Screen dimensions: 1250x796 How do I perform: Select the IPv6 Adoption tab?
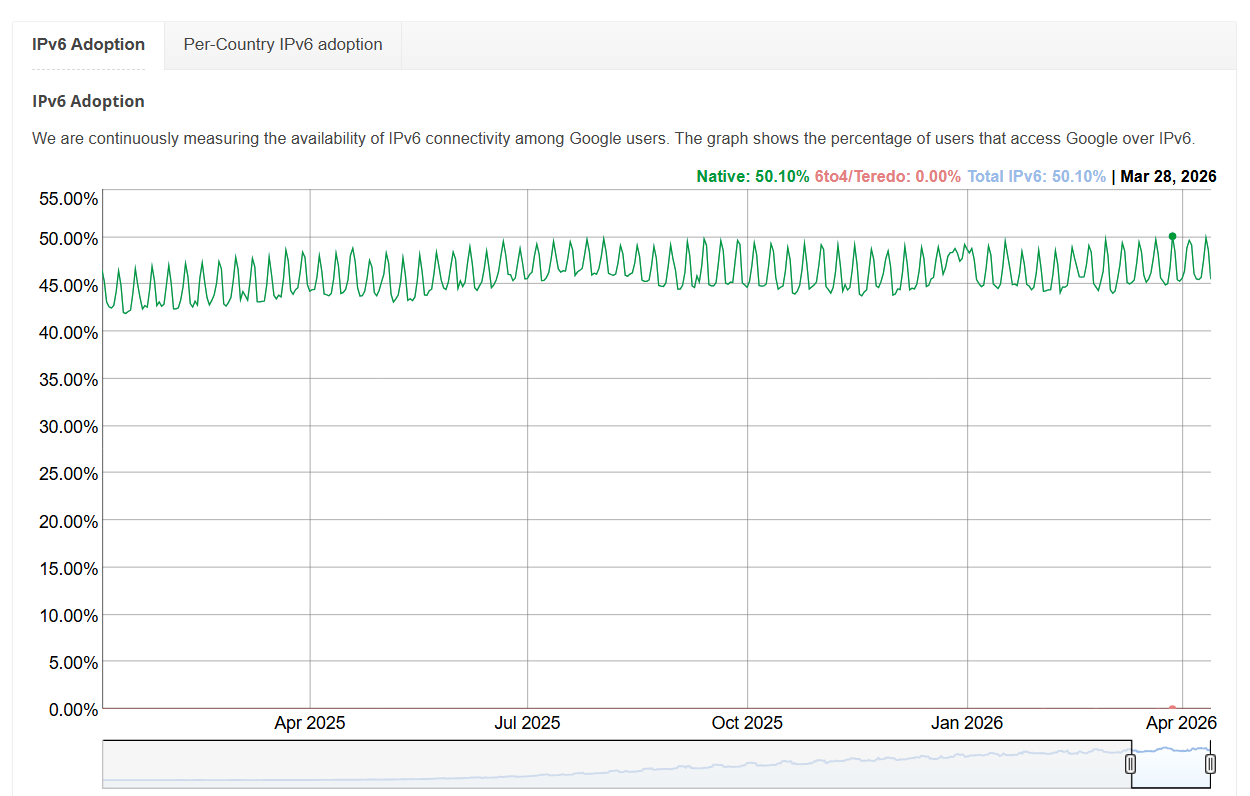[88, 45]
